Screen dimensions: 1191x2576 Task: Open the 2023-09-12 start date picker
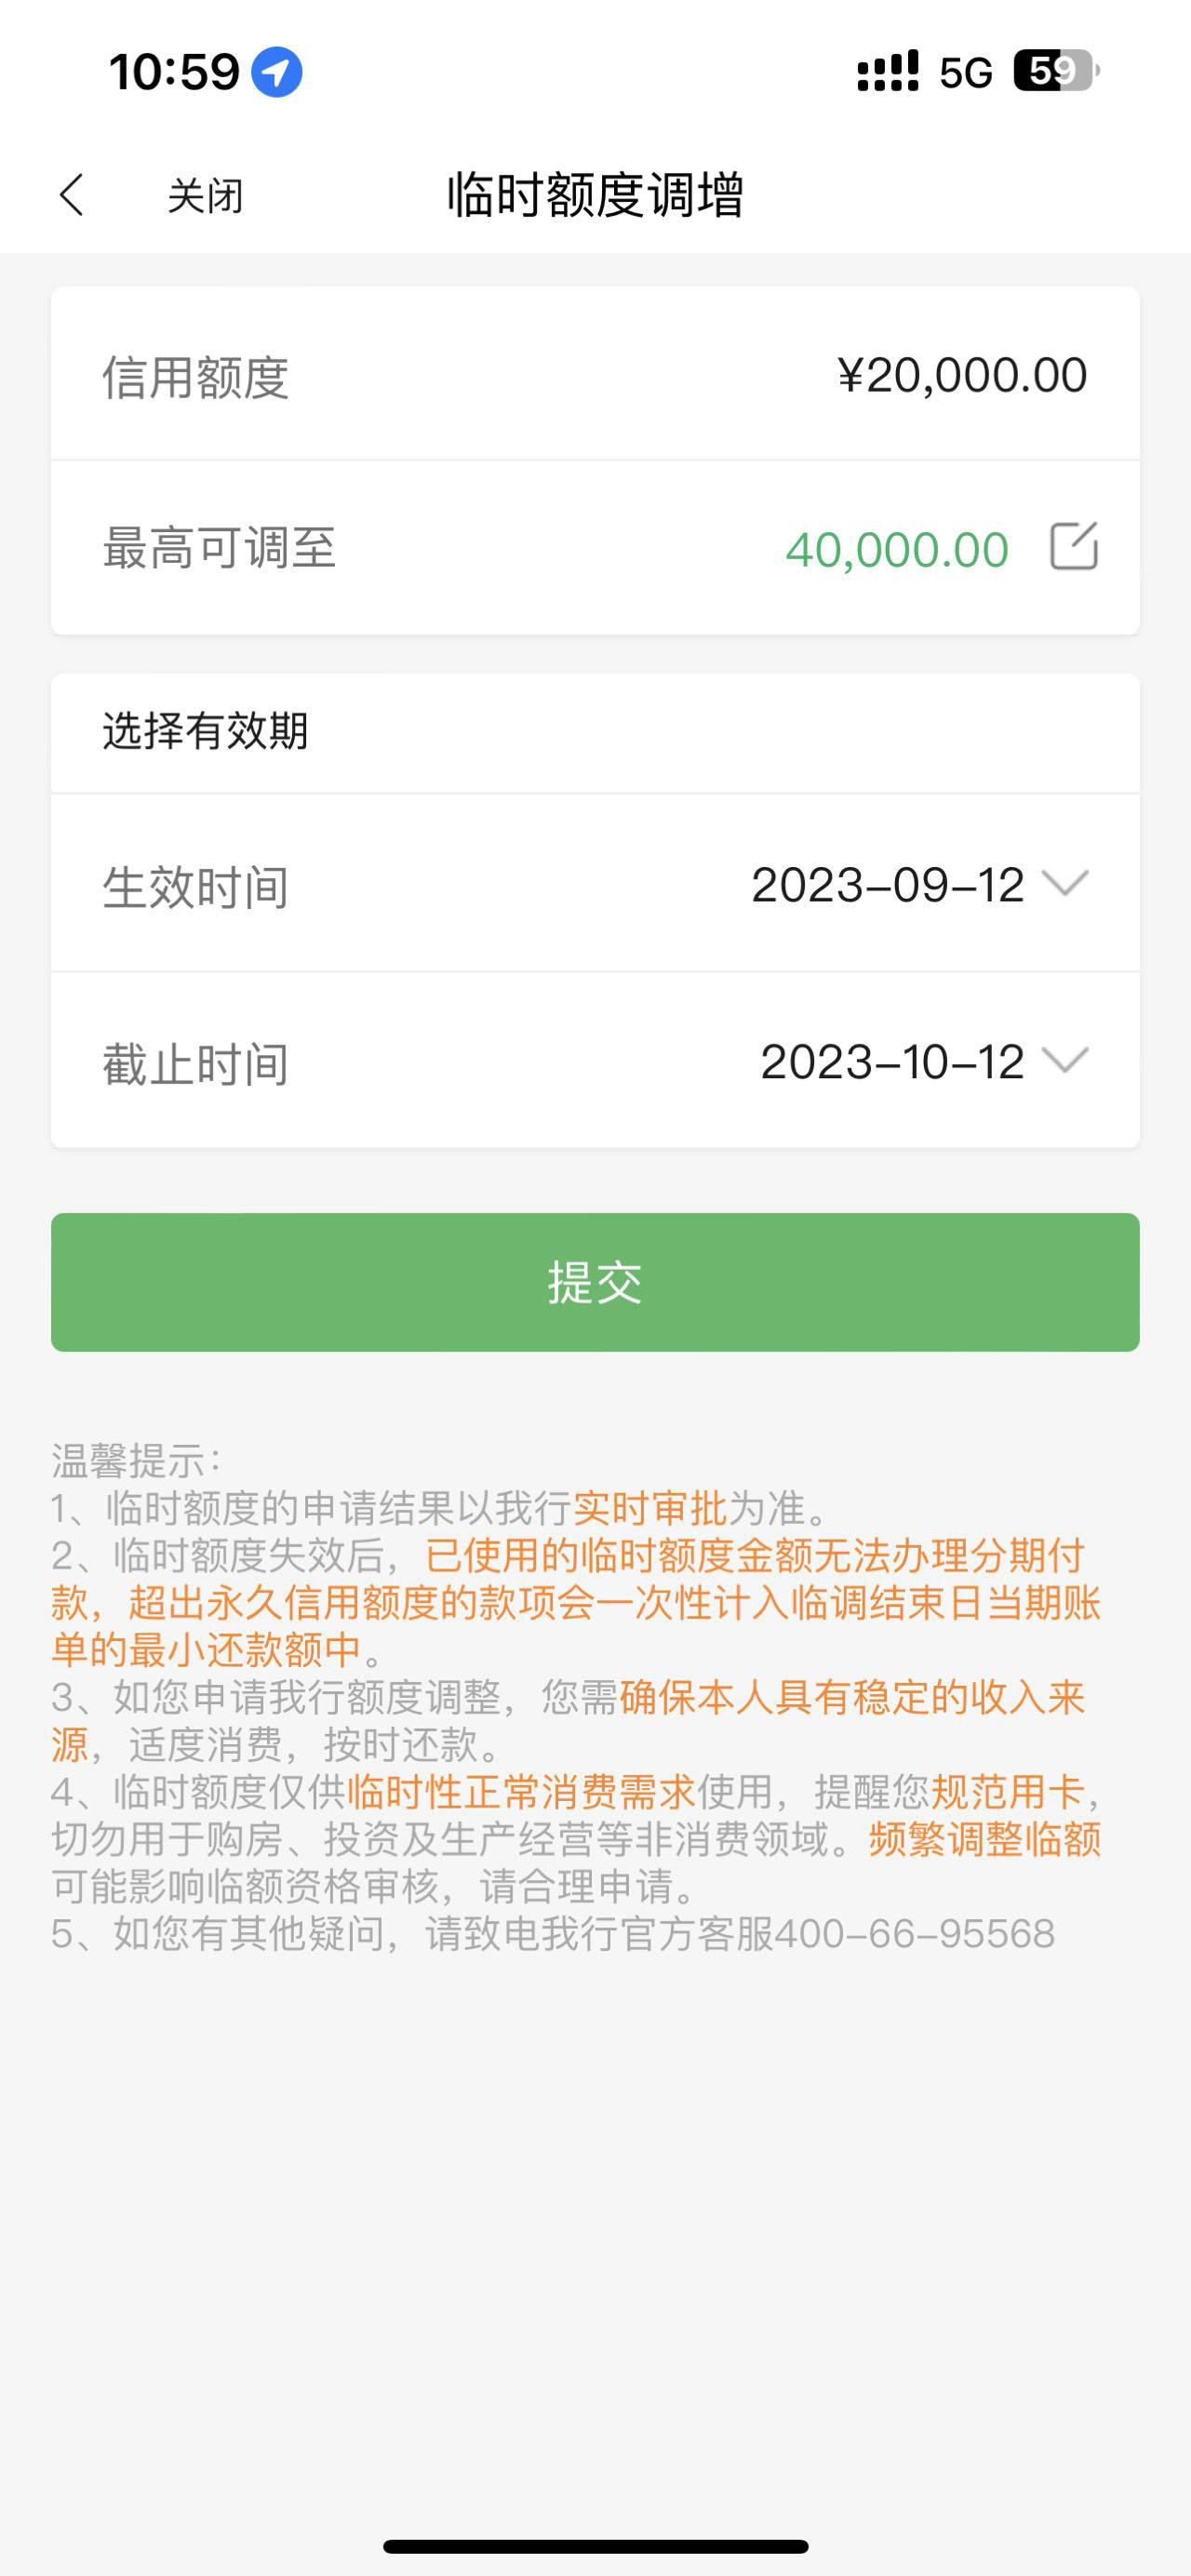click(887, 885)
